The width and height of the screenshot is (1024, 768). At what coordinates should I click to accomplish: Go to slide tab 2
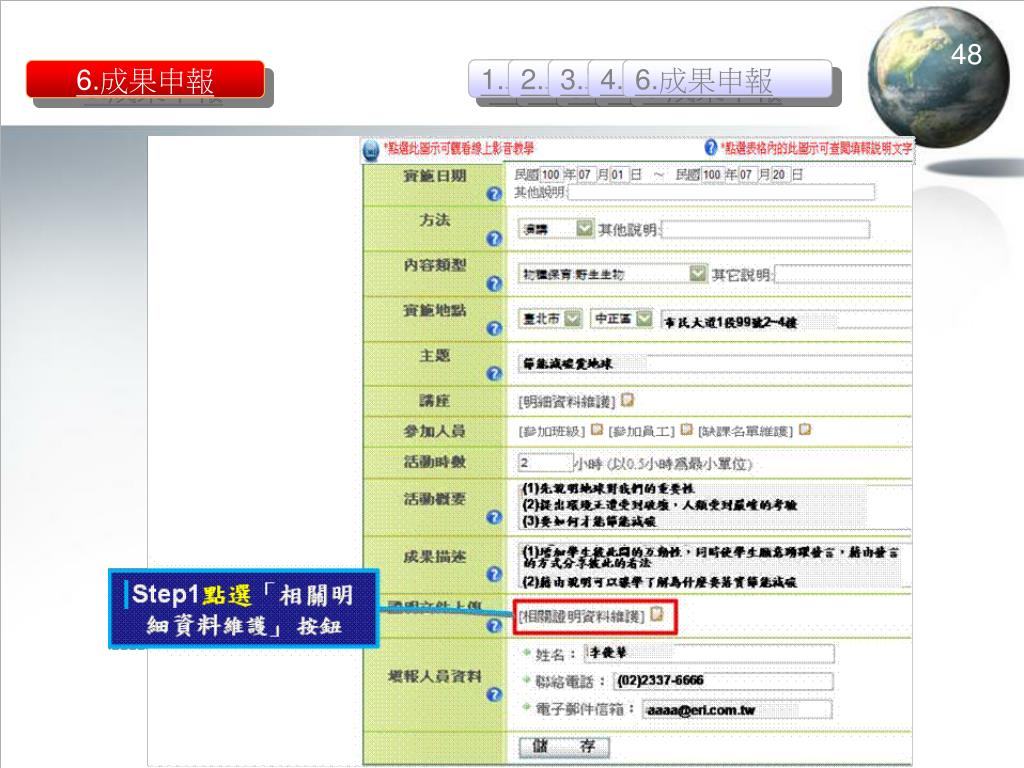click(x=530, y=80)
